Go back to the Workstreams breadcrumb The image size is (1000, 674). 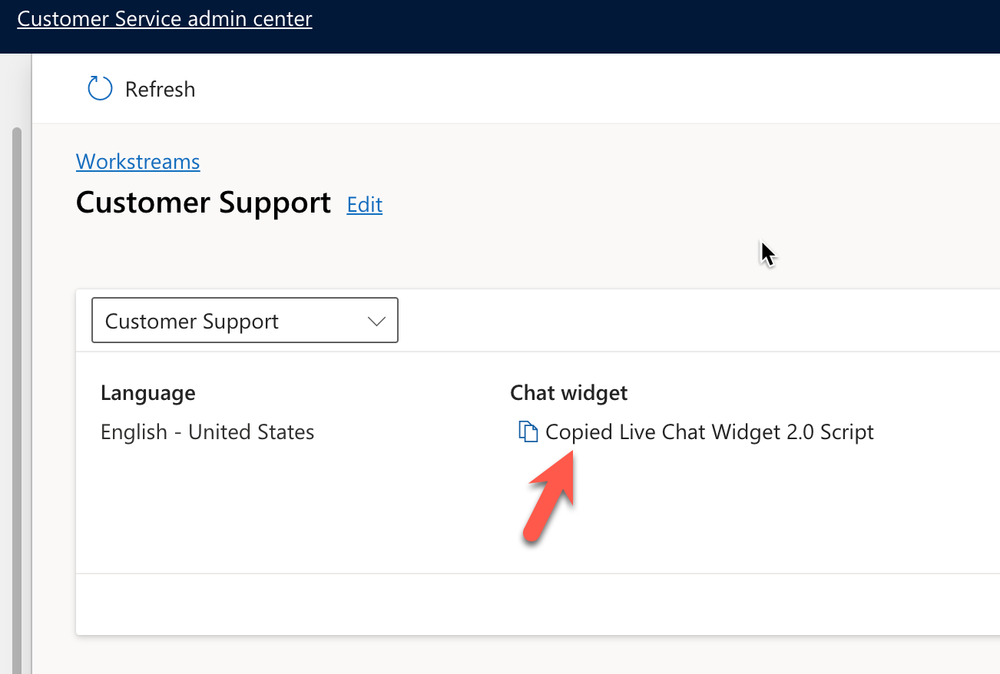pyautogui.click(x=138, y=162)
